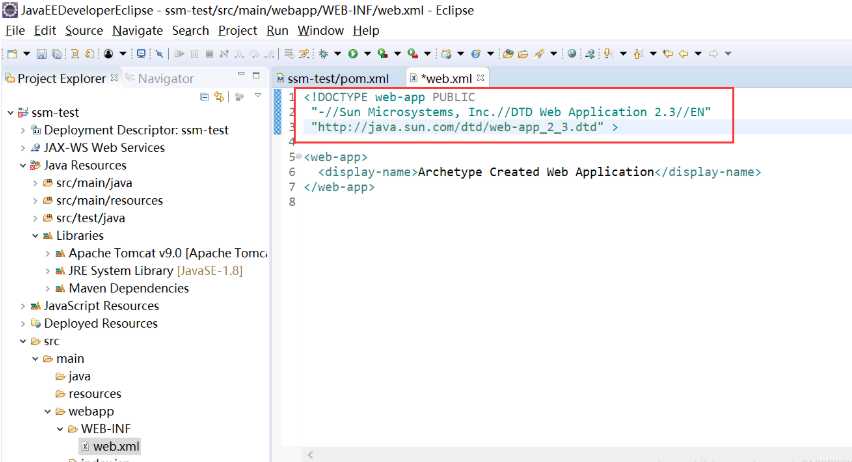The width and height of the screenshot is (852, 462).
Task: Open the Navigate menu
Action: pos(137,30)
